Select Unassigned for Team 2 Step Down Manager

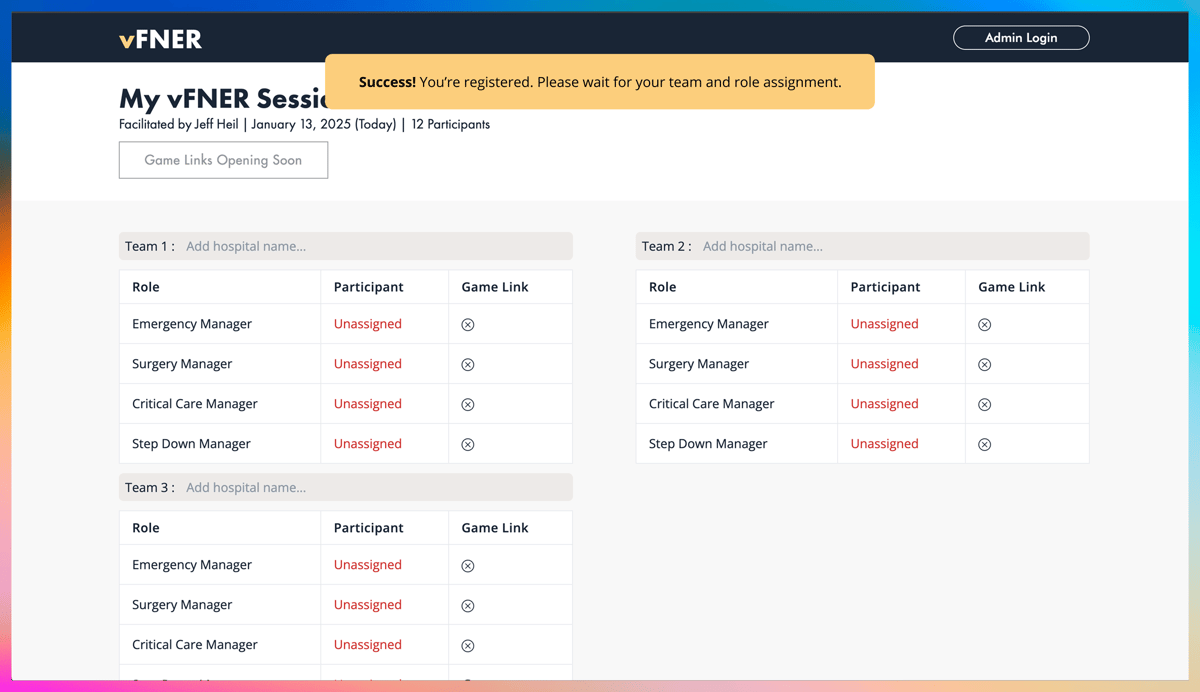885,444
